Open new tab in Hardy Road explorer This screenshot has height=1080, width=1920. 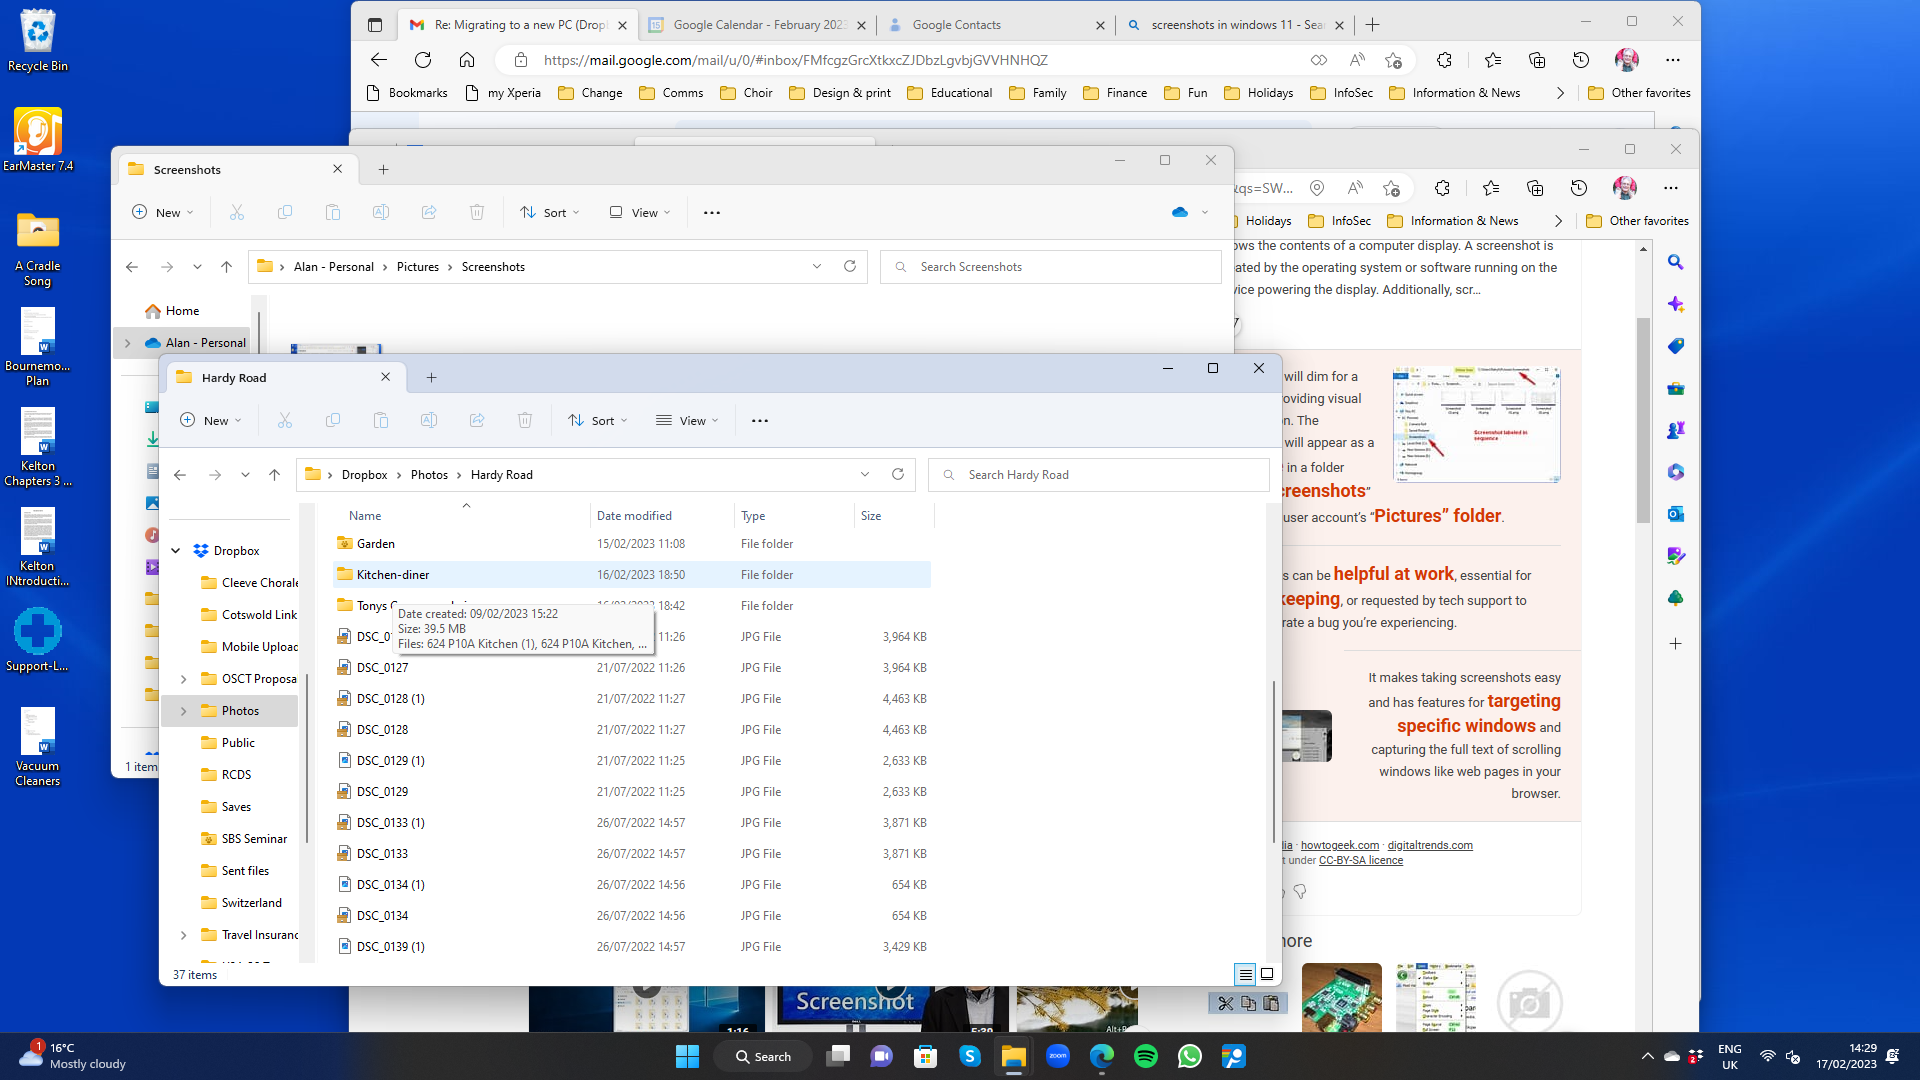(432, 377)
